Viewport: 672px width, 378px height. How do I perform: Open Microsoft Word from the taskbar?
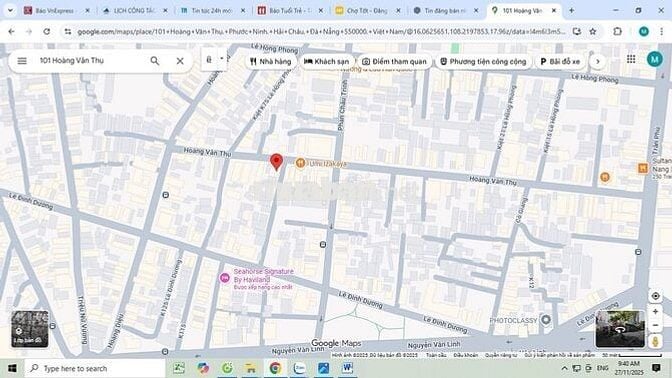(347, 368)
